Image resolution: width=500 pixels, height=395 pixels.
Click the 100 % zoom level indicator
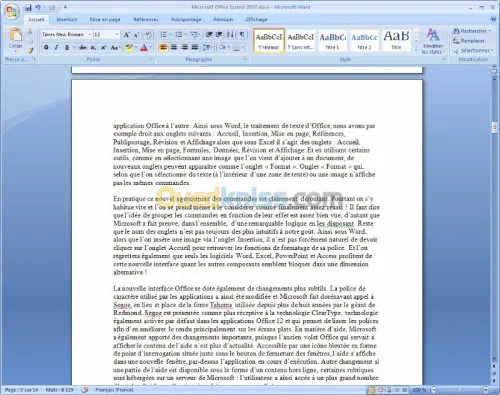(x=419, y=389)
